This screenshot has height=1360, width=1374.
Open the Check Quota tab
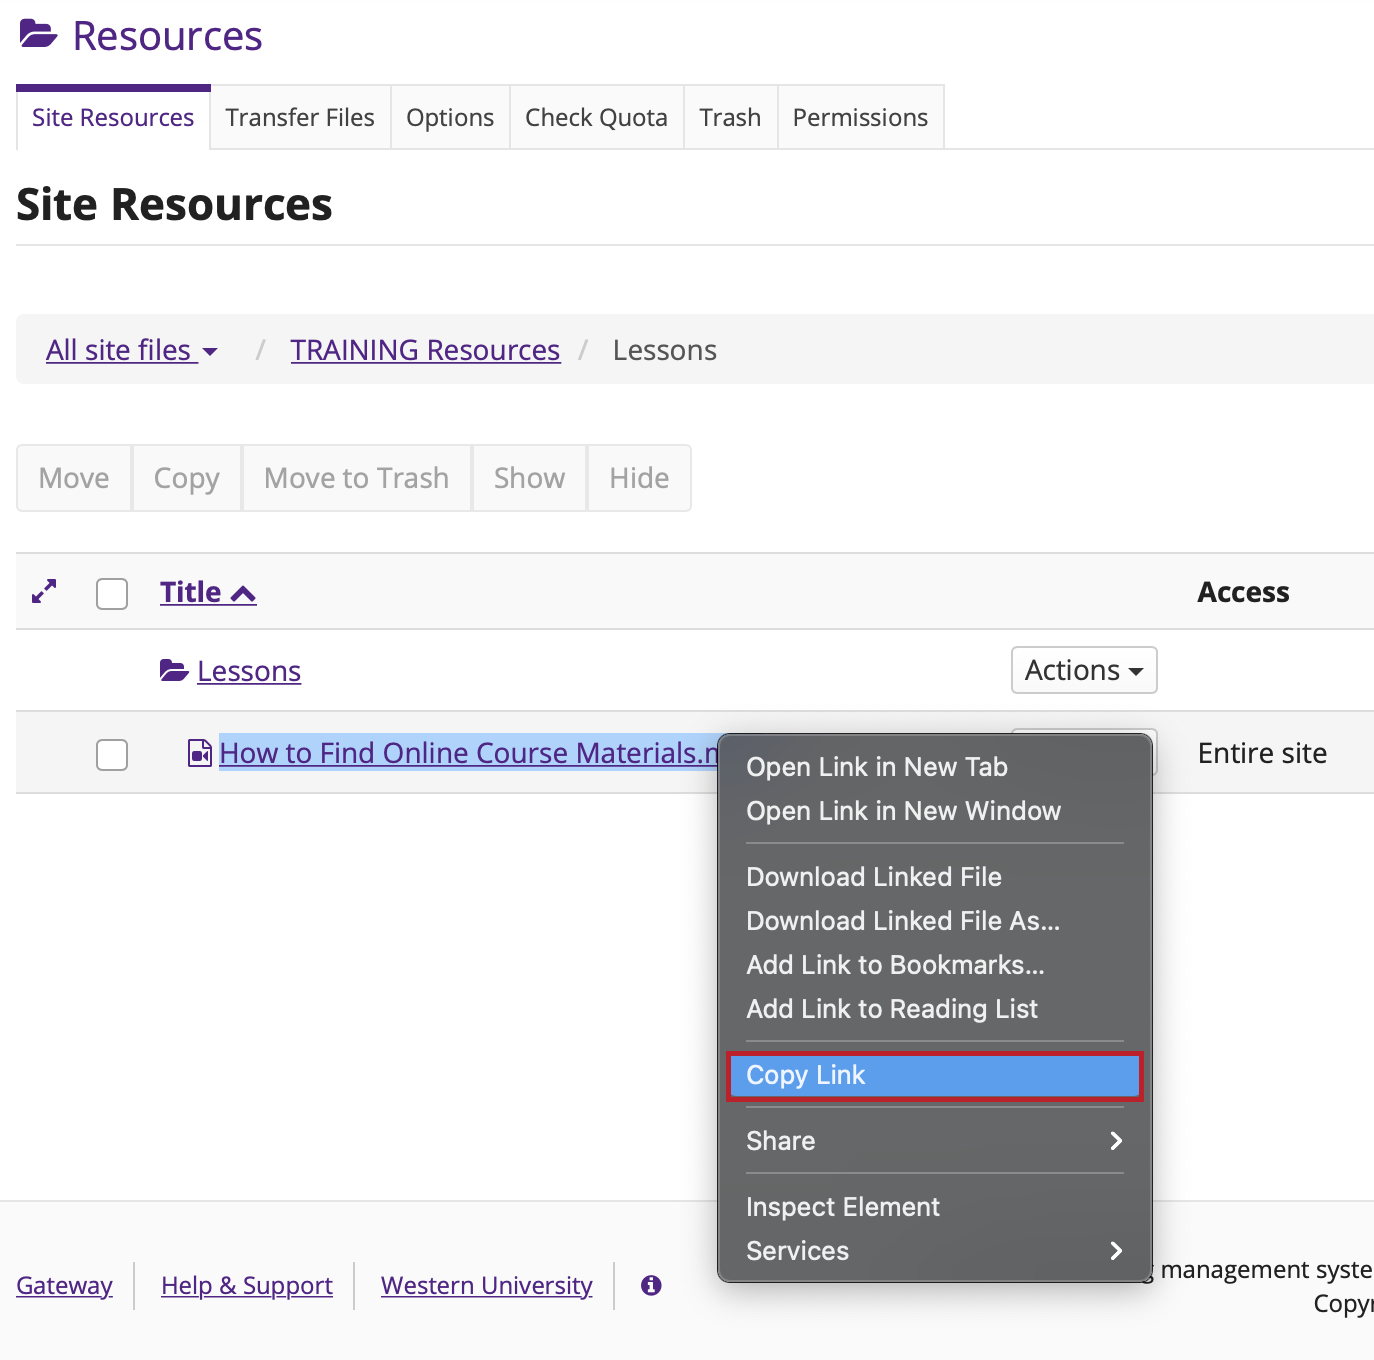point(596,118)
